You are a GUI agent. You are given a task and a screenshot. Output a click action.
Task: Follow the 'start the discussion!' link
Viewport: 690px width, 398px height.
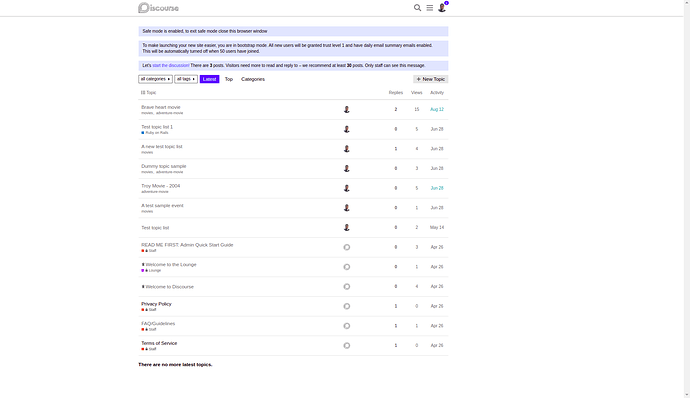pos(171,65)
